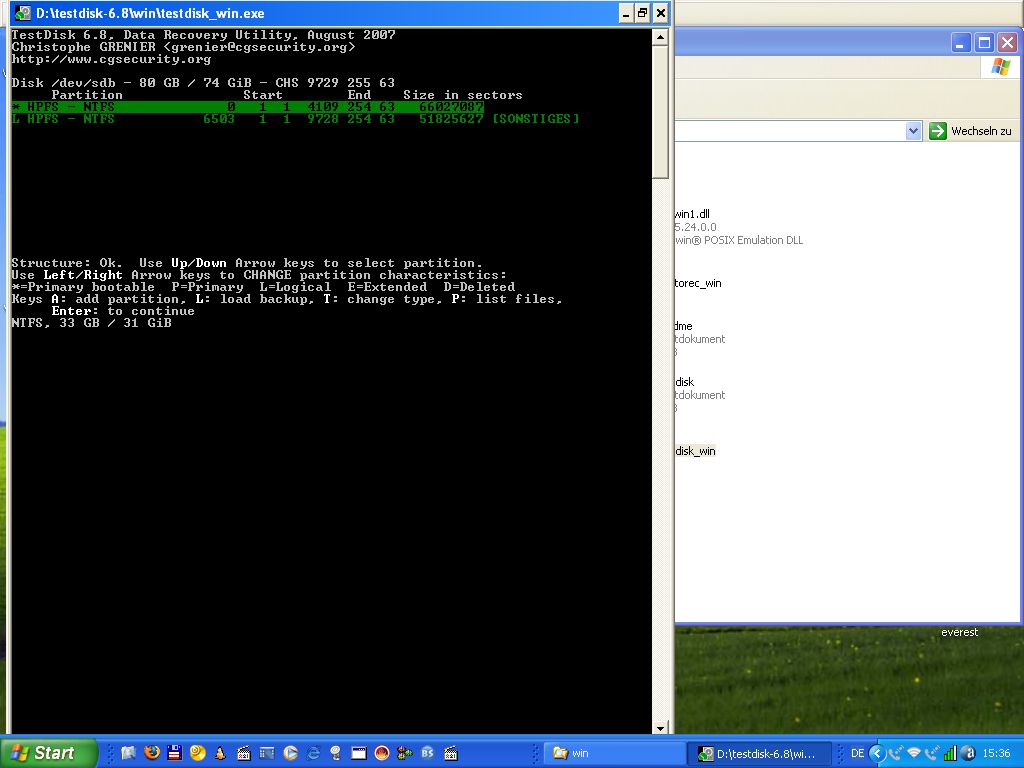Open the yellow disc quick launch icon
Viewport: 1024px width, 768px height.
[x=197, y=753]
